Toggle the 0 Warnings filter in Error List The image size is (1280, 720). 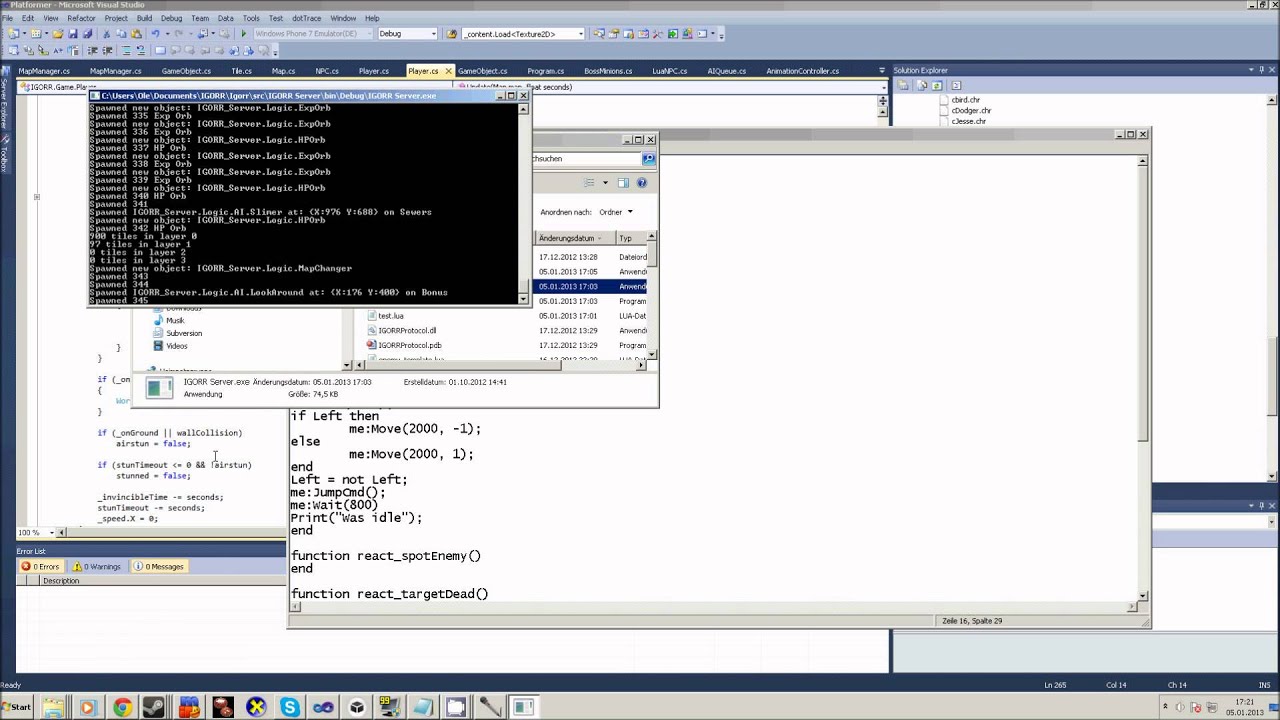click(x=97, y=567)
